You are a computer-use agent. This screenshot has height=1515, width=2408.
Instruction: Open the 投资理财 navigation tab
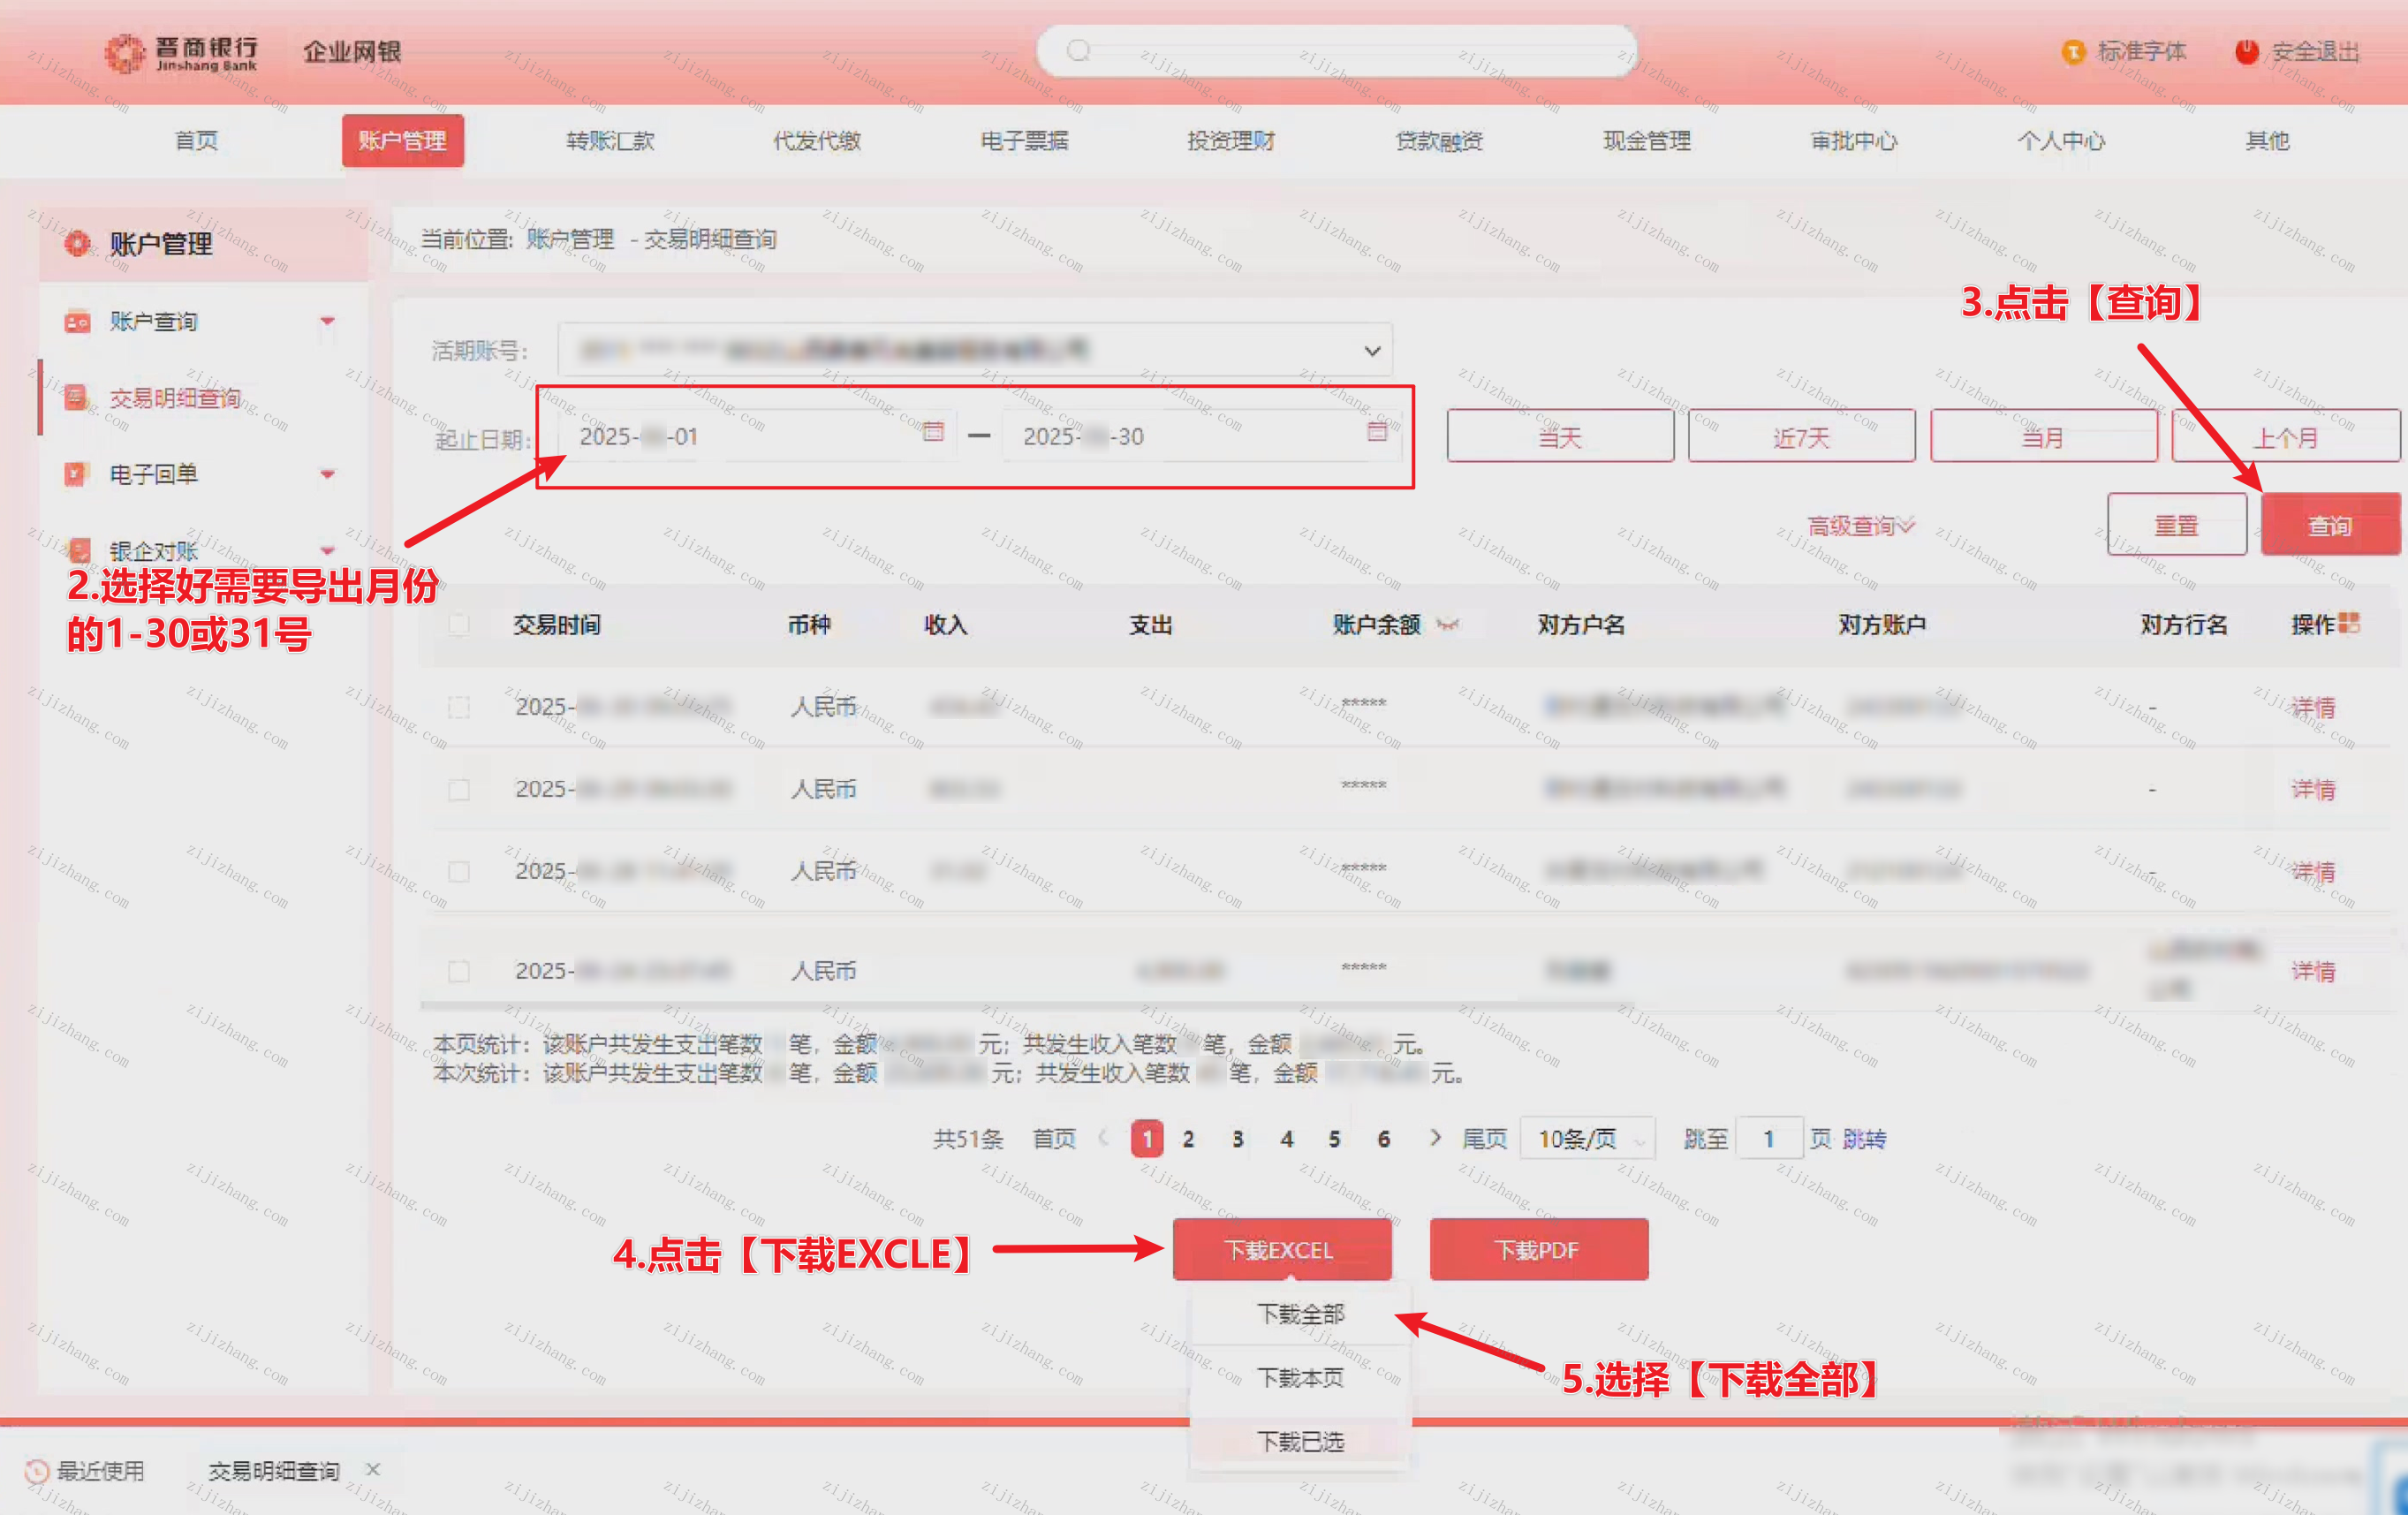click(x=1231, y=141)
